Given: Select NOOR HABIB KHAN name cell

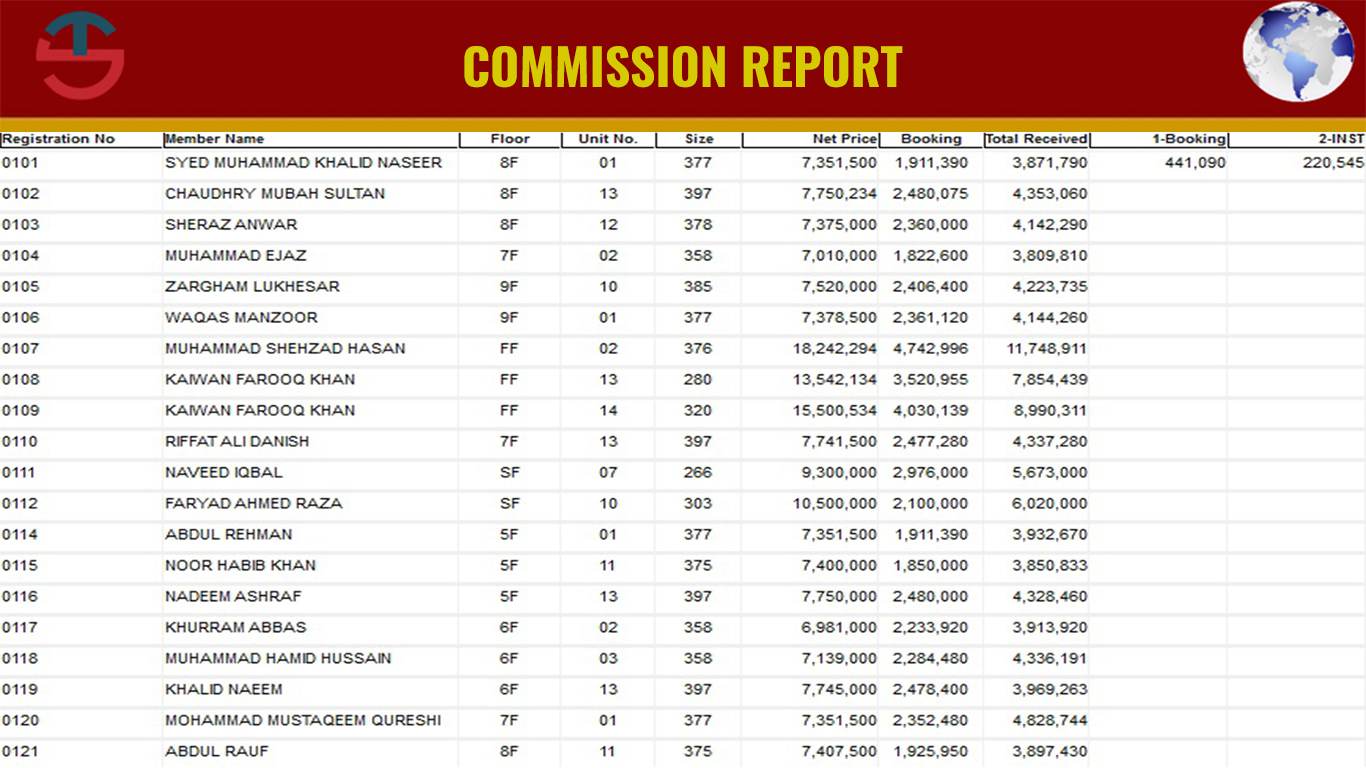Looking at the screenshot, I should [241, 565].
